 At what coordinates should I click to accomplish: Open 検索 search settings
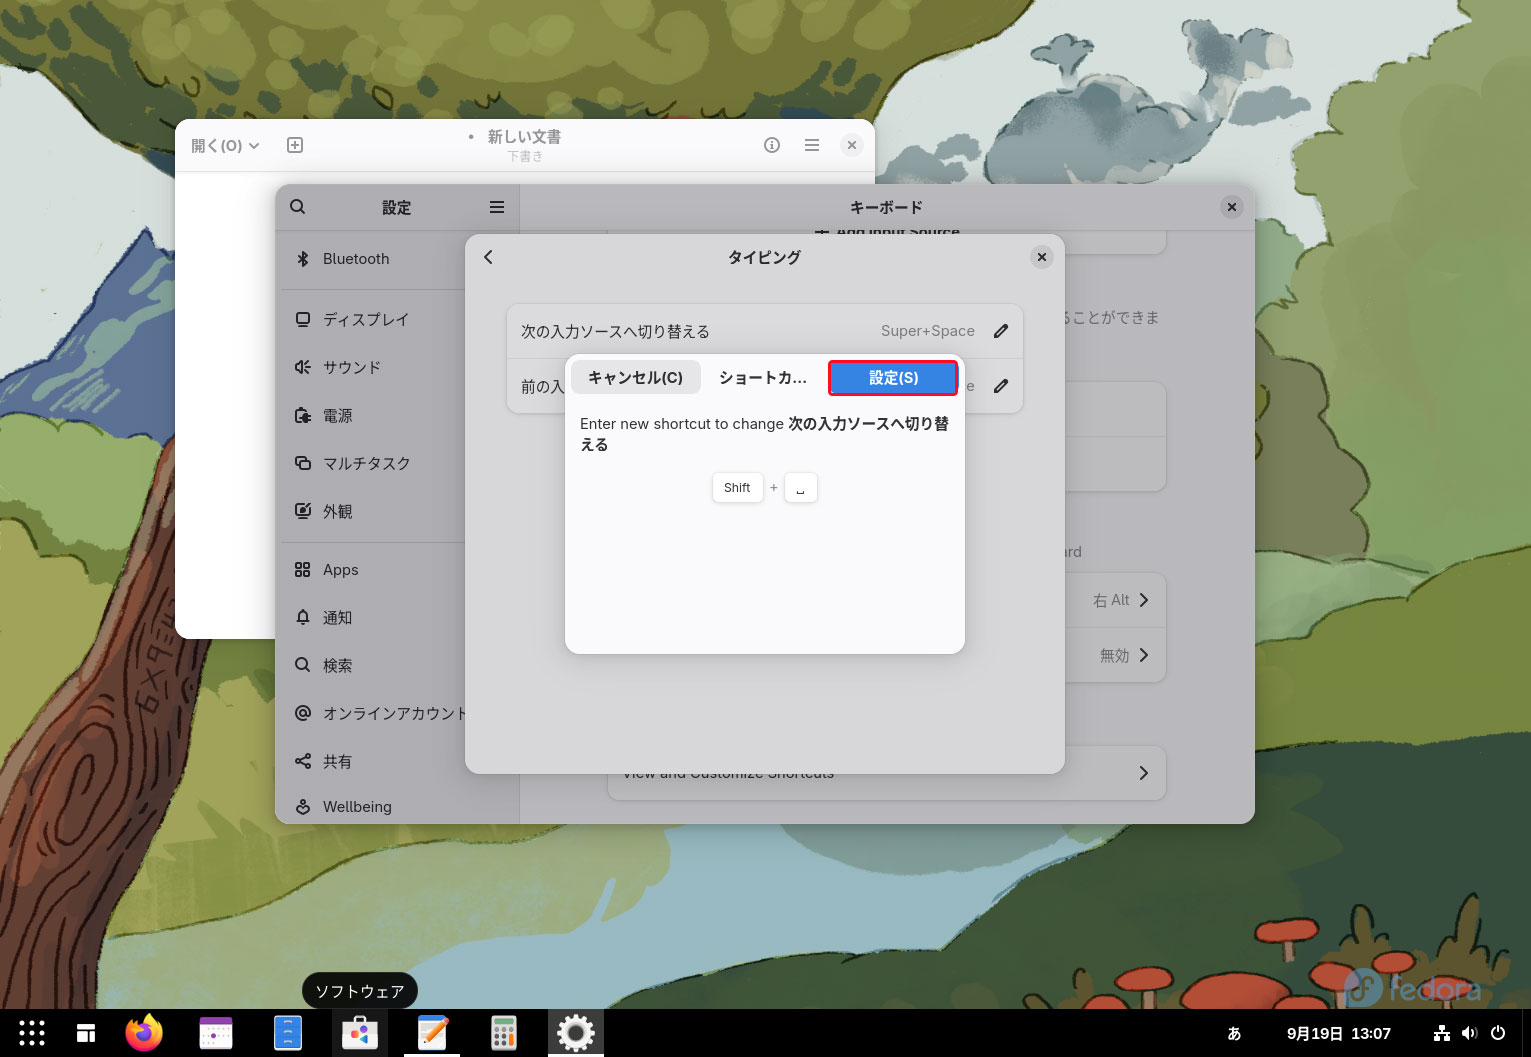[x=372, y=666]
